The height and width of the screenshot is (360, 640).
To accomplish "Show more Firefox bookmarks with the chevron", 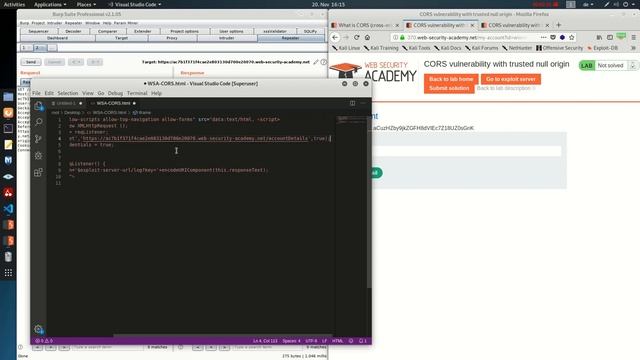I will click(633, 48).
